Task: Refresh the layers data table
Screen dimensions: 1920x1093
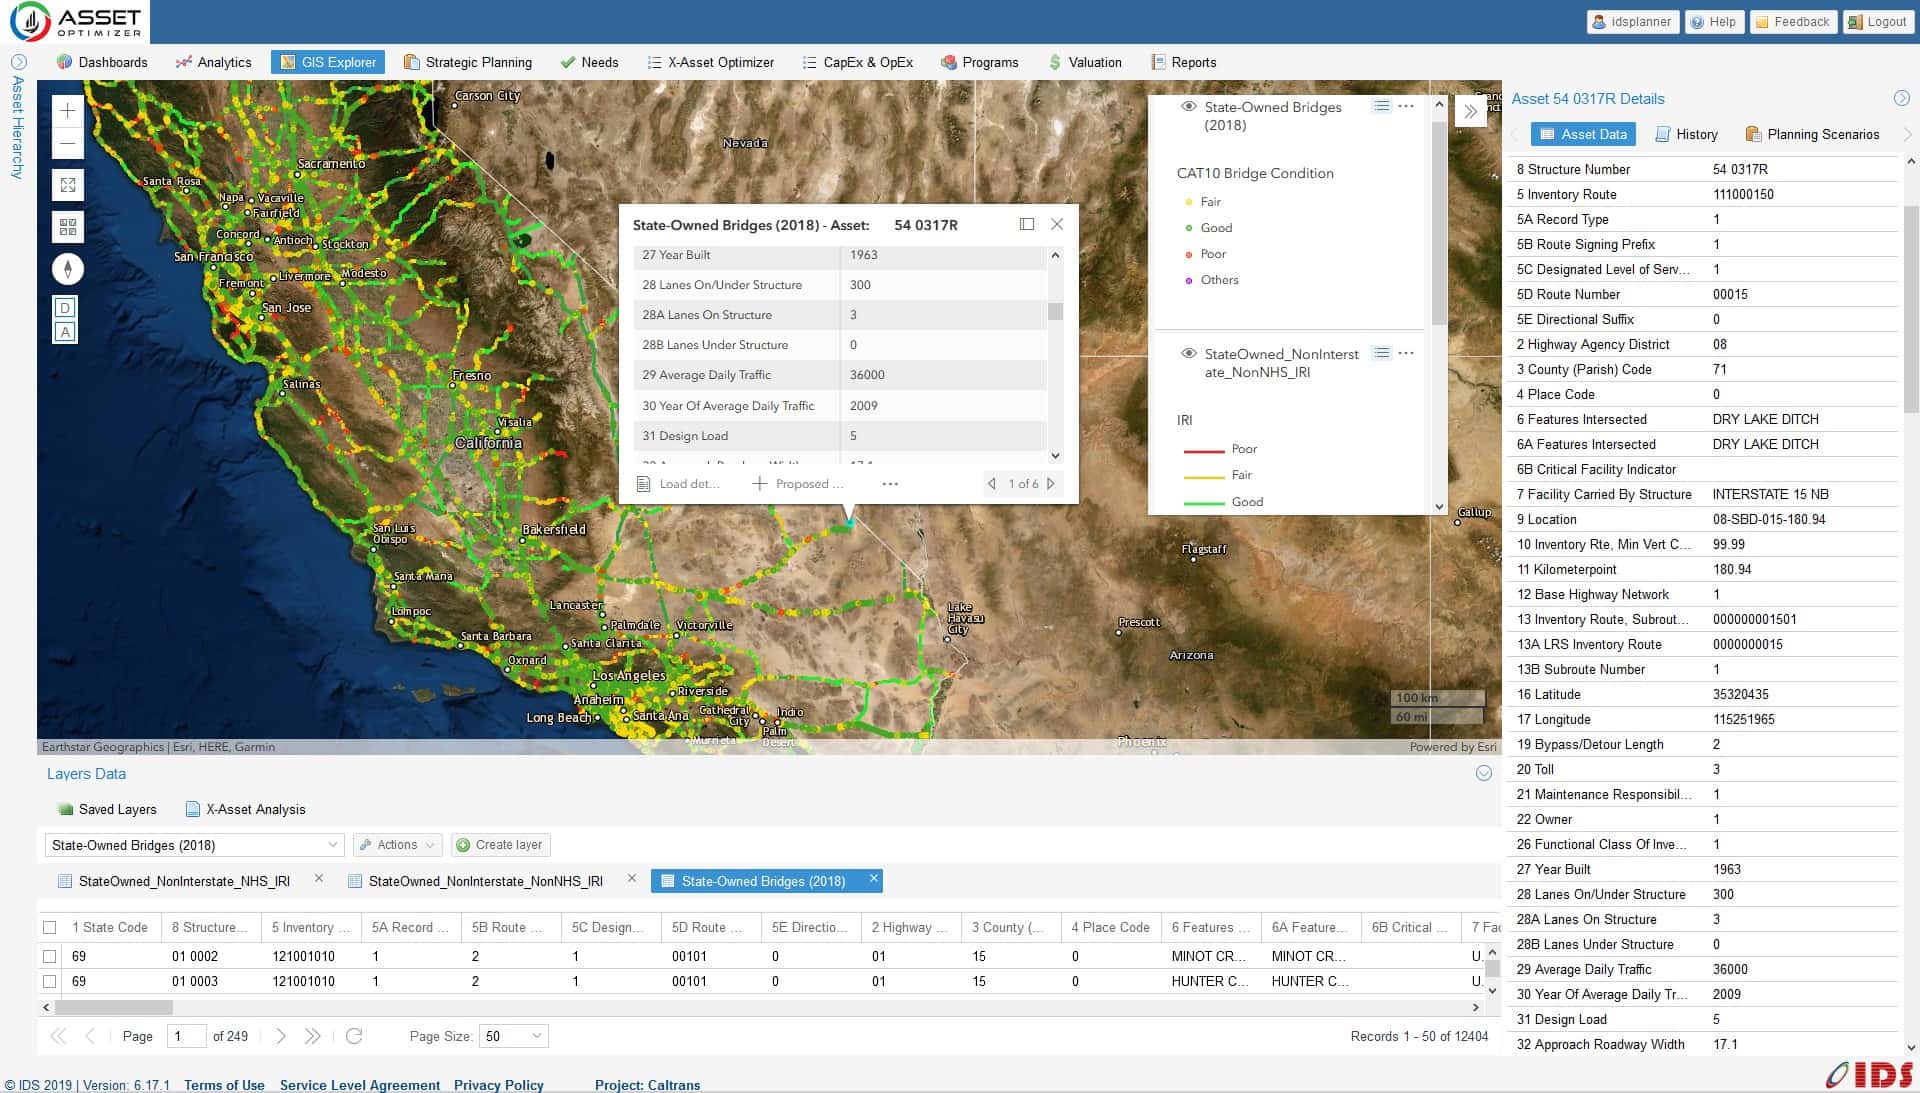Action: pyautogui.click(x=354, y=1036)
